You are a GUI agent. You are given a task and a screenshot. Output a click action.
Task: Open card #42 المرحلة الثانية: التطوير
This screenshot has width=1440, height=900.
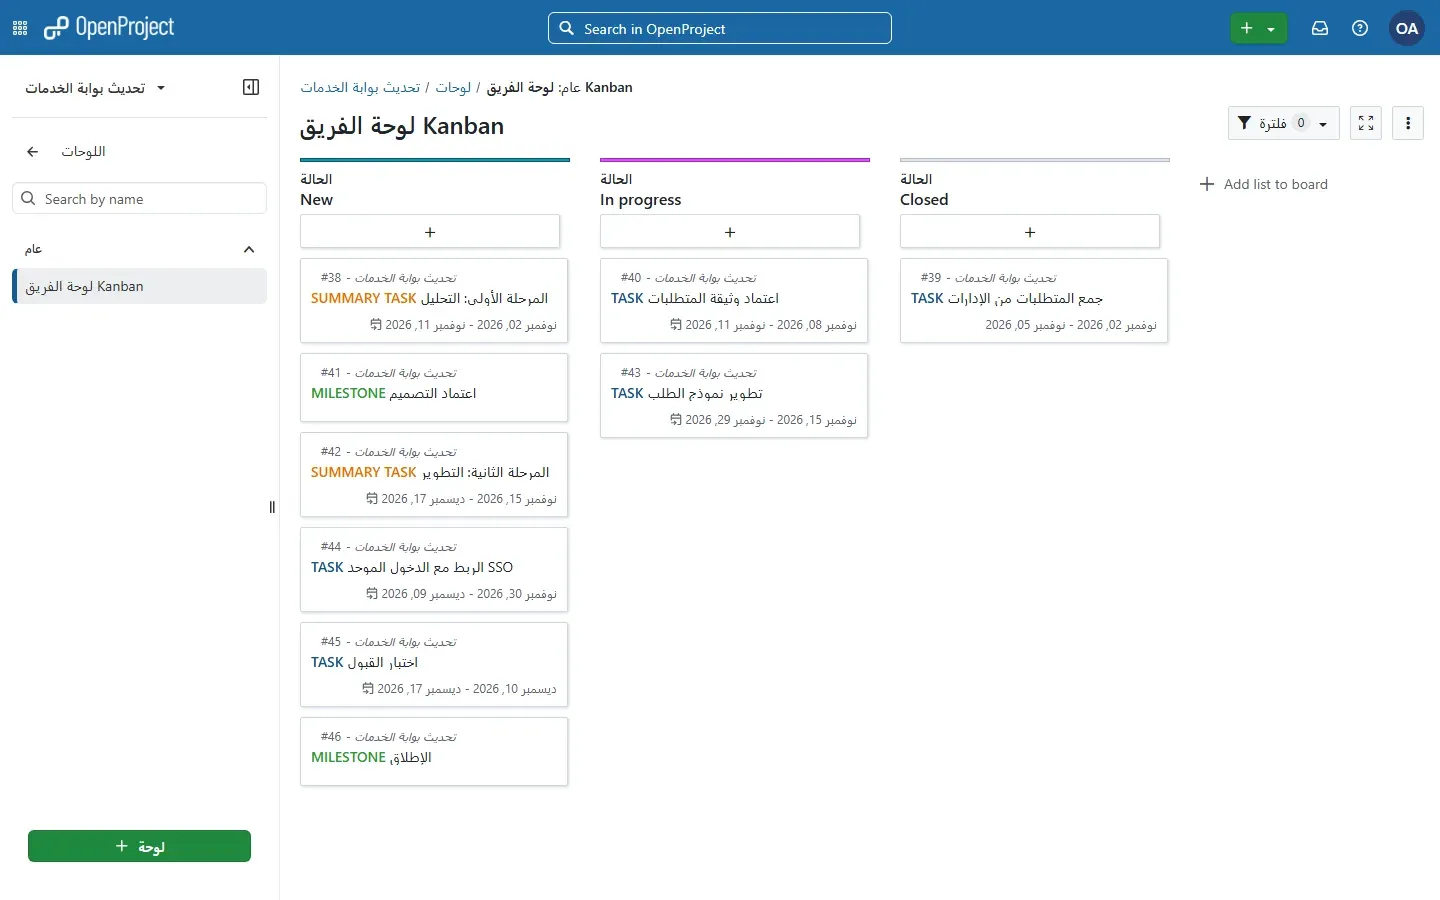coord(434,474)
